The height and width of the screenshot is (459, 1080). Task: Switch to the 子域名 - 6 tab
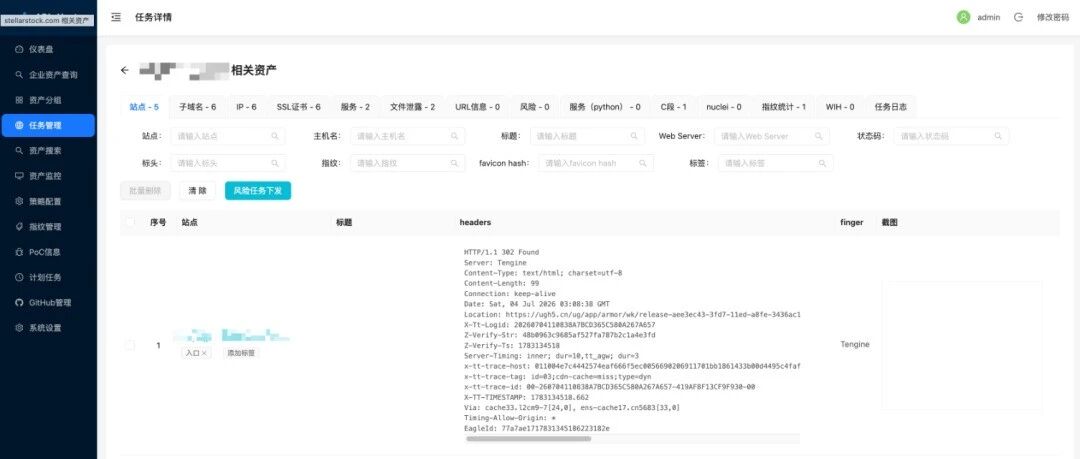[x=198, y=107]
